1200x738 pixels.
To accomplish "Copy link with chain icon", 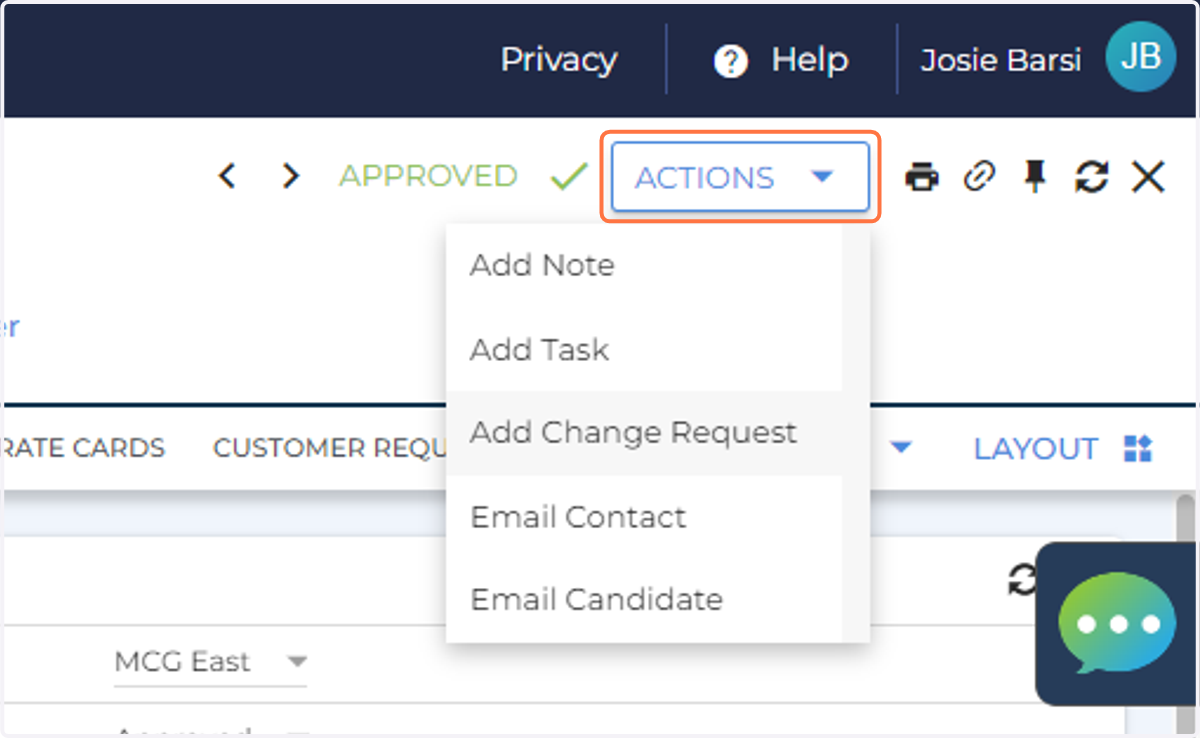I will coord(979,178).
